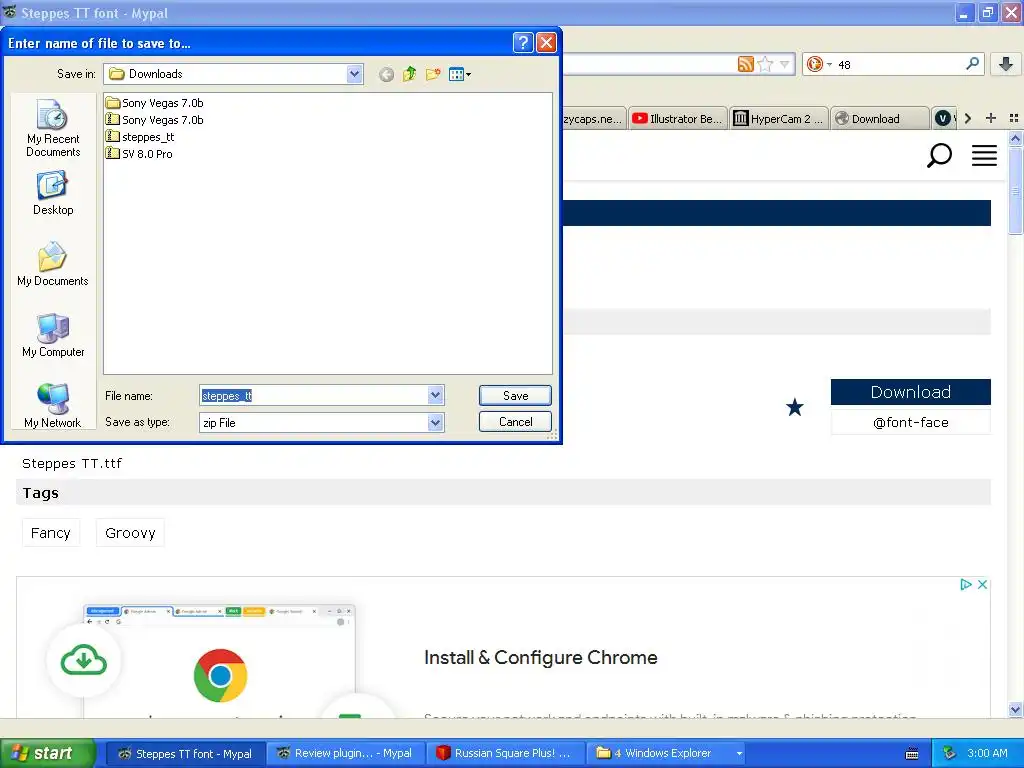Open the browser downloads arrow button
The image size is (1024, 768).
coord(1006,64)
